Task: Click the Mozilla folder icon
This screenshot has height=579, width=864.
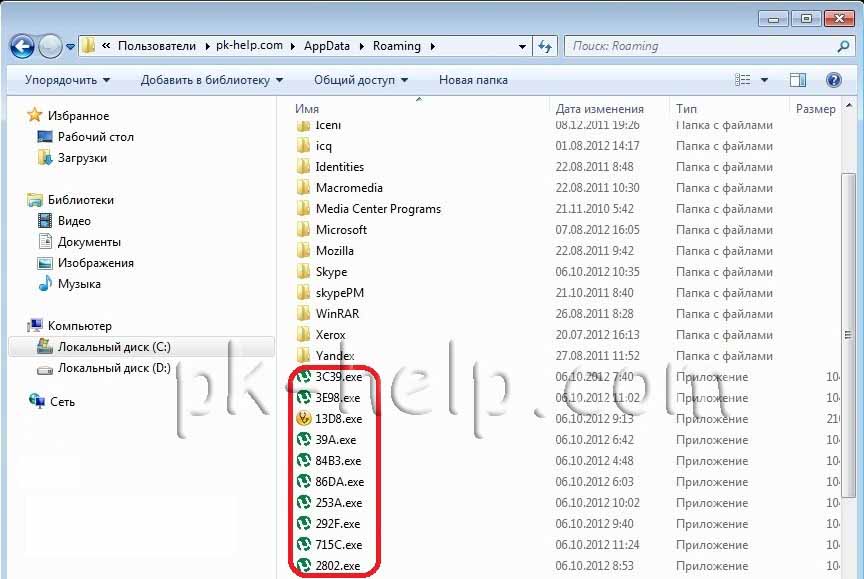Action: tap(303, 250)
